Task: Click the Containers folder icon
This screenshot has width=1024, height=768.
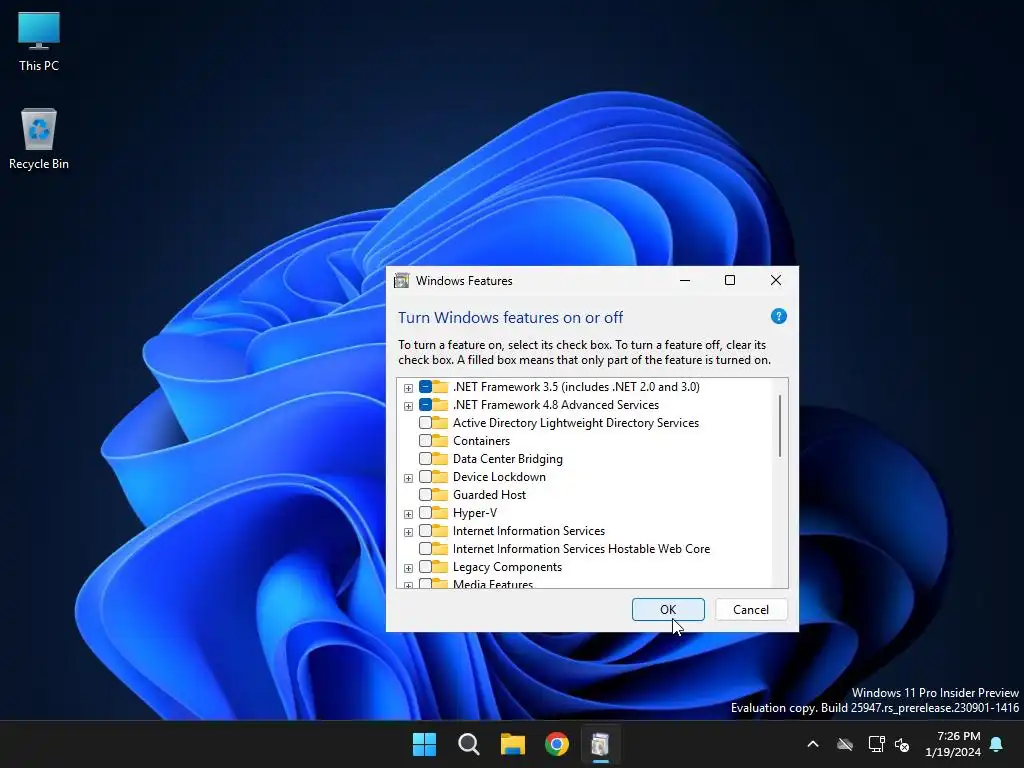Action: click(440, 441)
